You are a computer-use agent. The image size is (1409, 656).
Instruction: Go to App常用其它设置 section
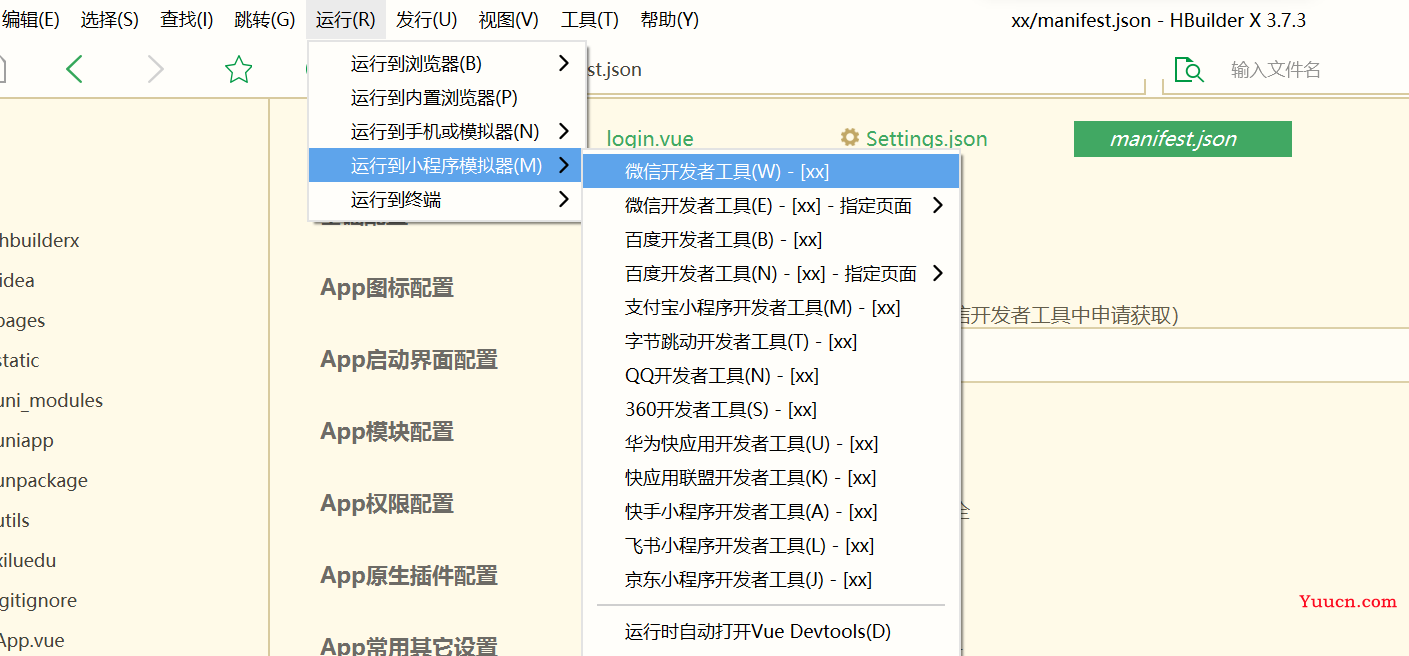(409, 646)
